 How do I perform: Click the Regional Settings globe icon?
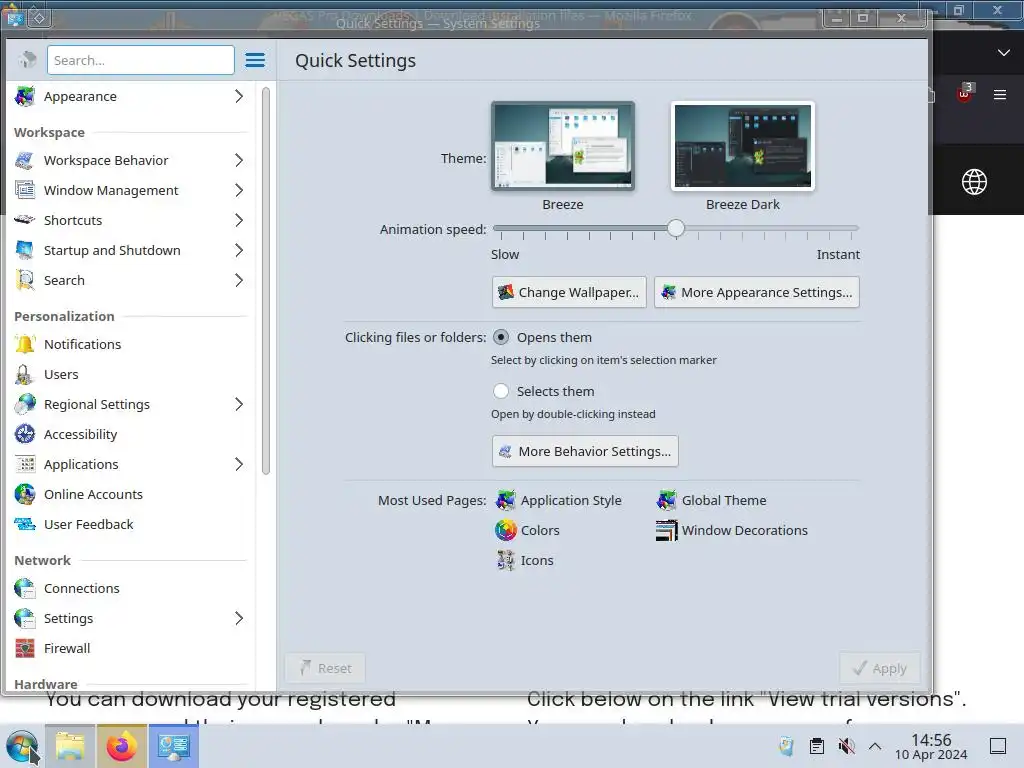pos(25,404)
